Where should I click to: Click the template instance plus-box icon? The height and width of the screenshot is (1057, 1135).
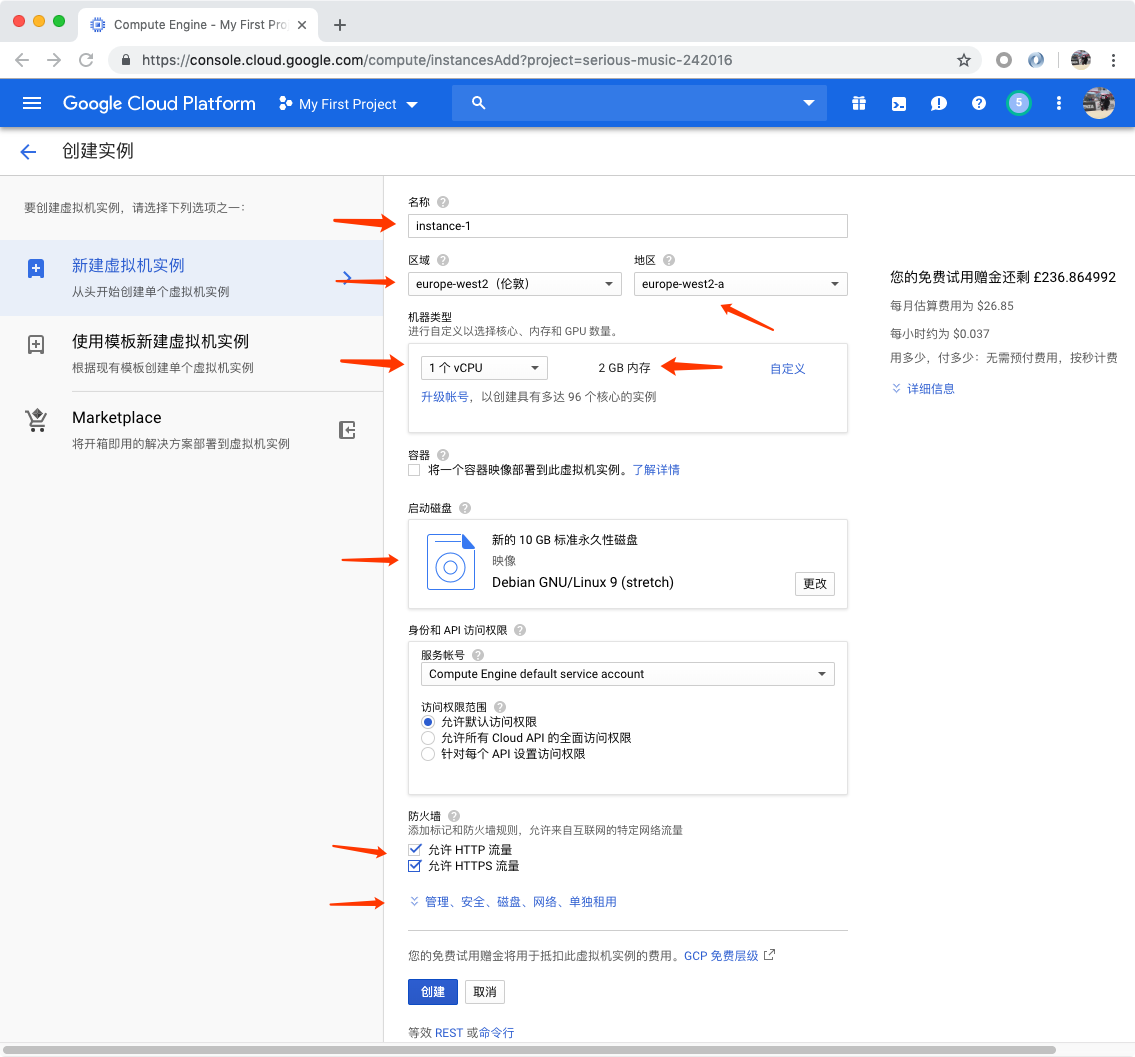[35, 345]
